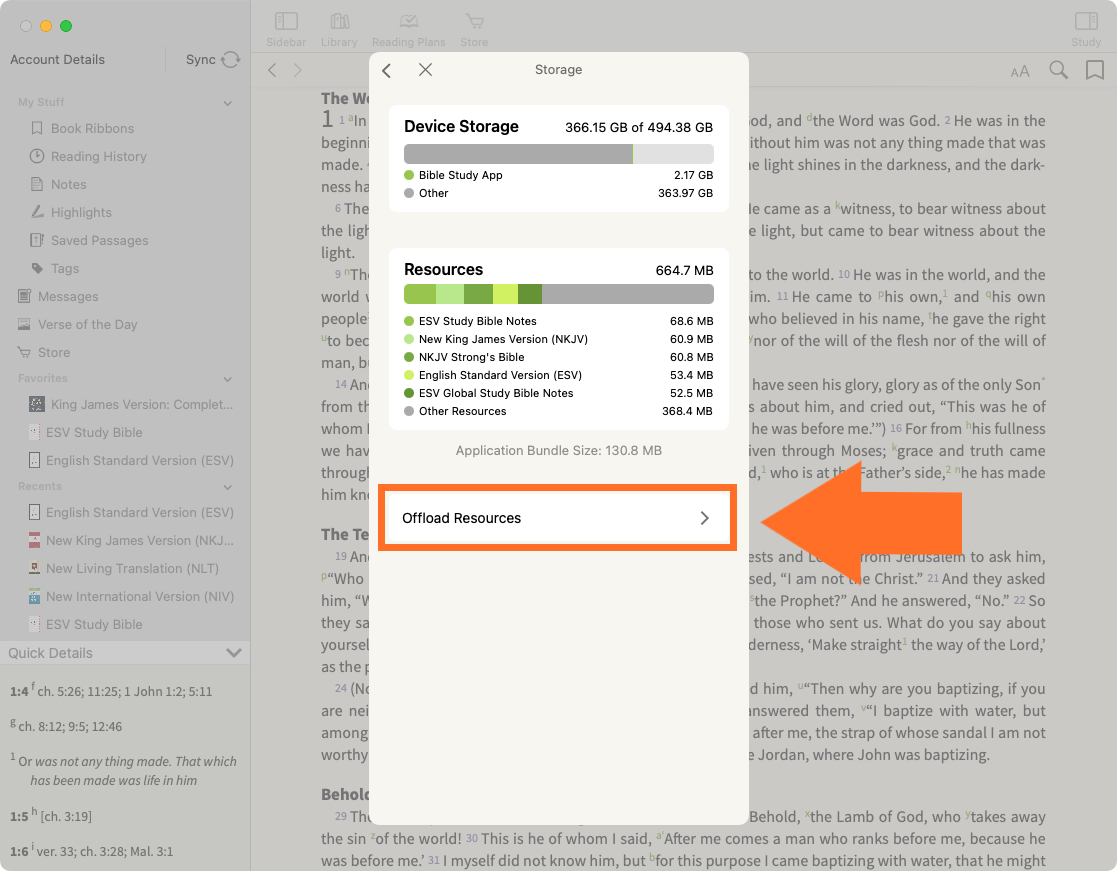Click 'English Standard Version (ESV)' resource row
Image resolution: width=1117 pixels, height=871 pixels.
[558, 375]
